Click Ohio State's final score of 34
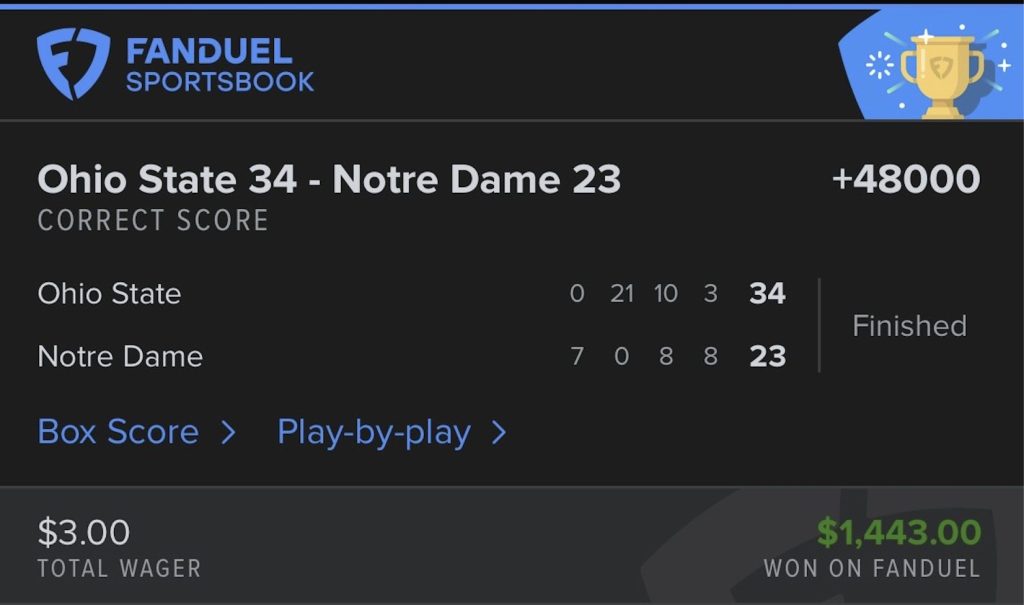This screenshot has width=1024, height=605. pyautogui.click(x=767, y=294)
